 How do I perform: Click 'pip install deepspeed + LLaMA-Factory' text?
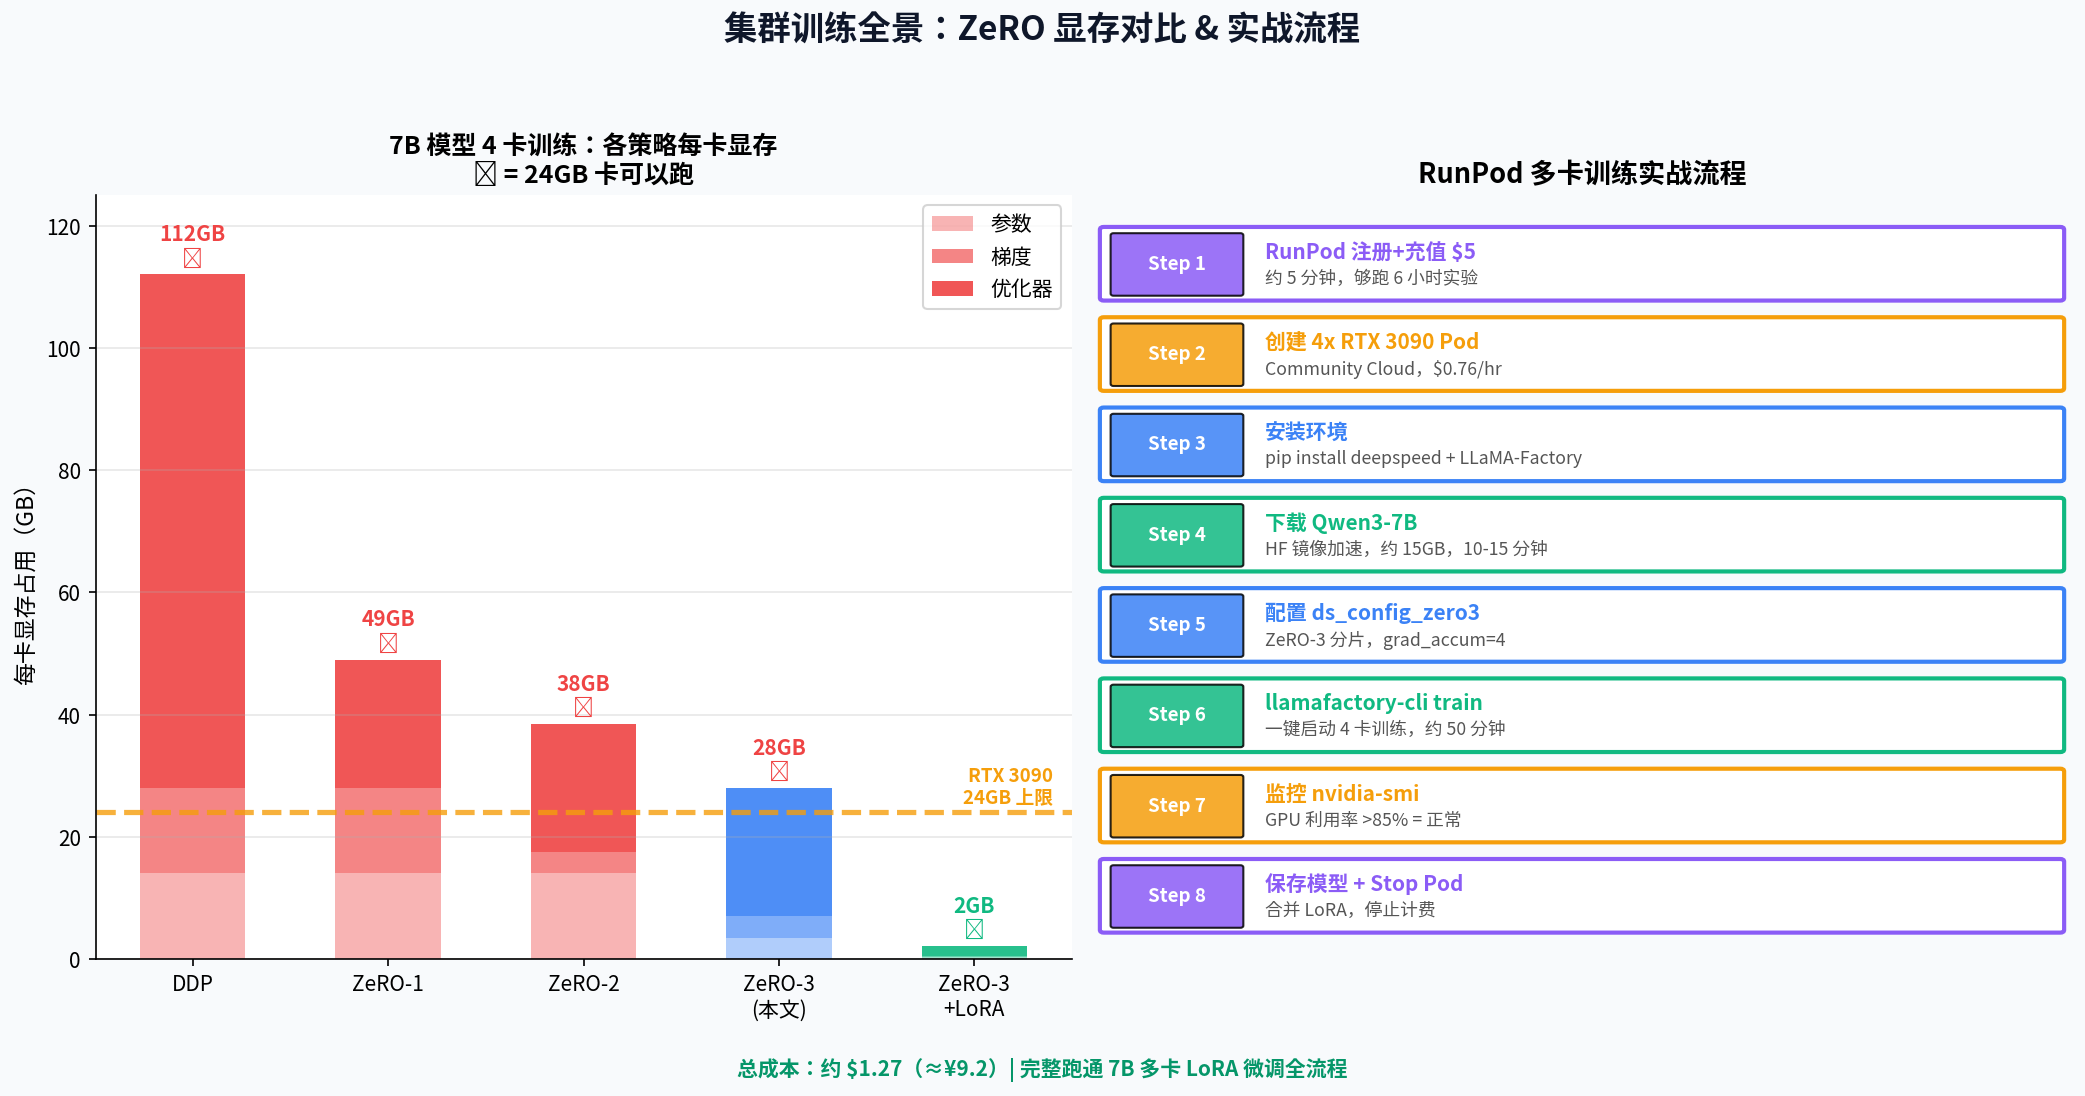(x=1424, y=458)
